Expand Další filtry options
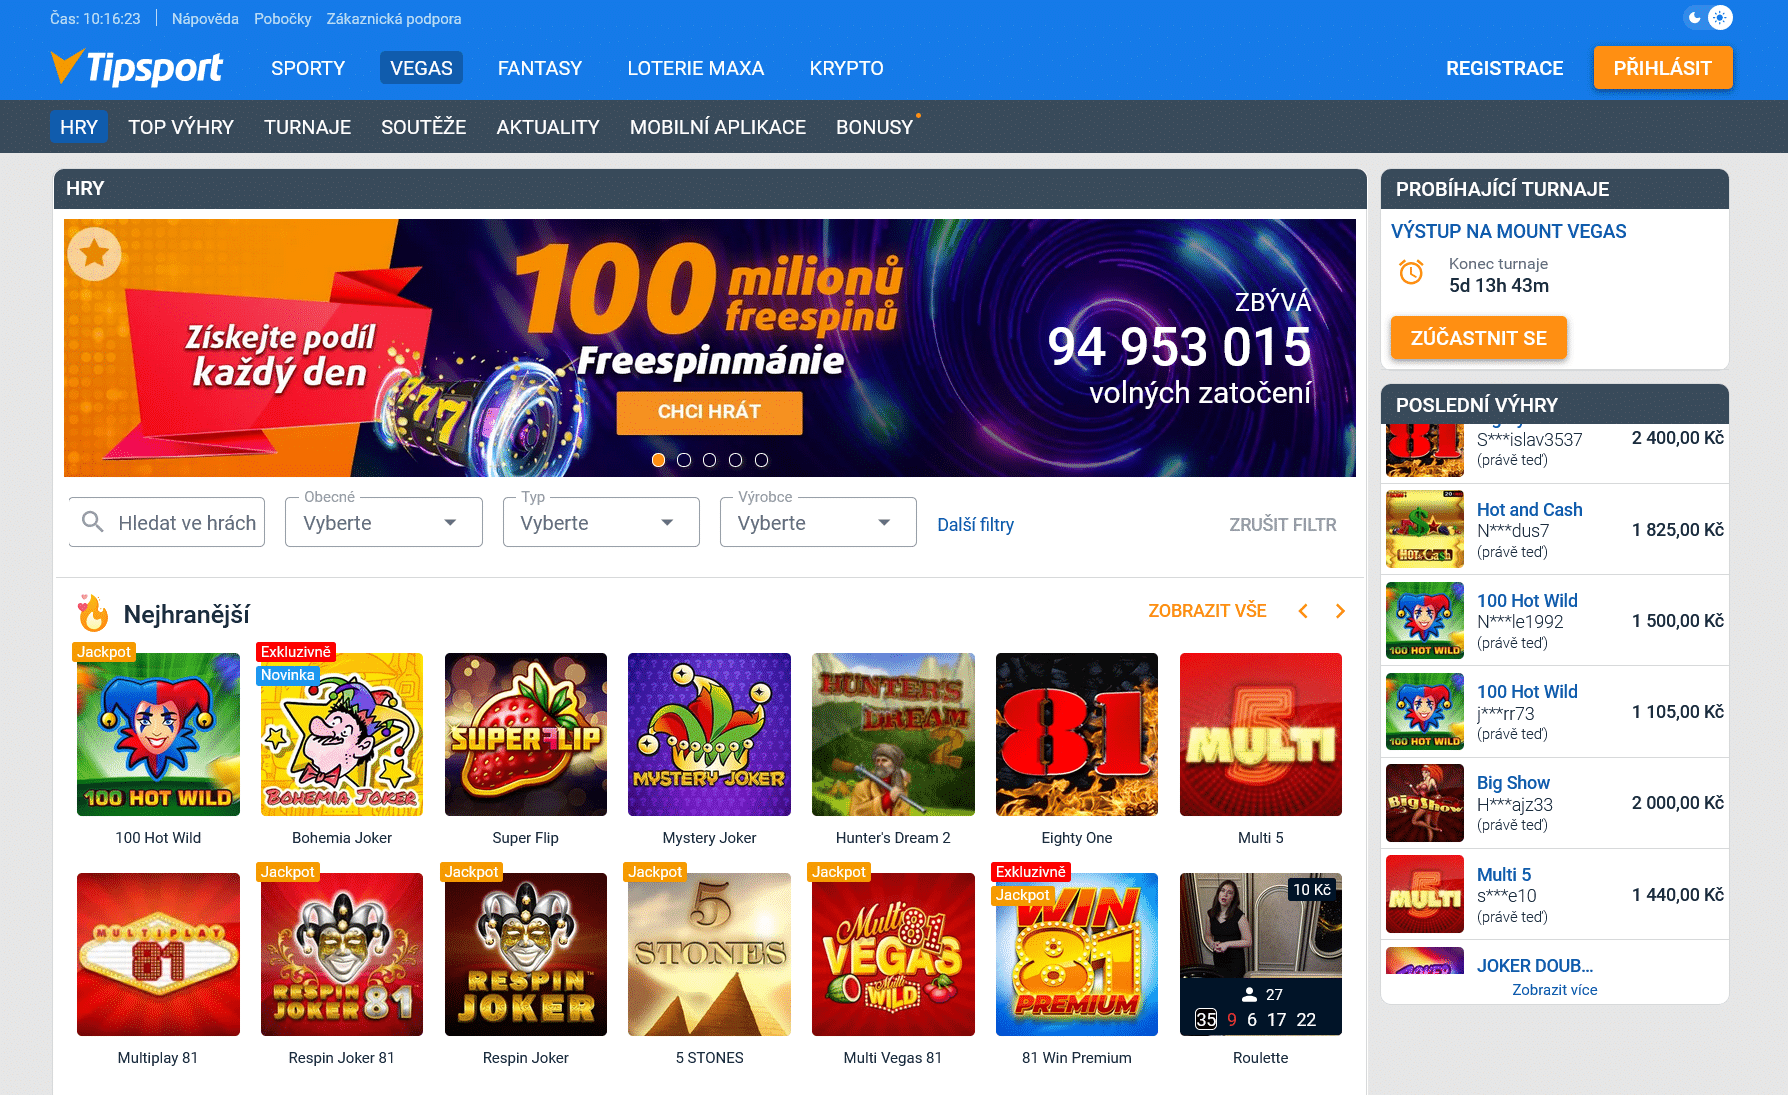The image size is (1788, 1095). point(975,524)
